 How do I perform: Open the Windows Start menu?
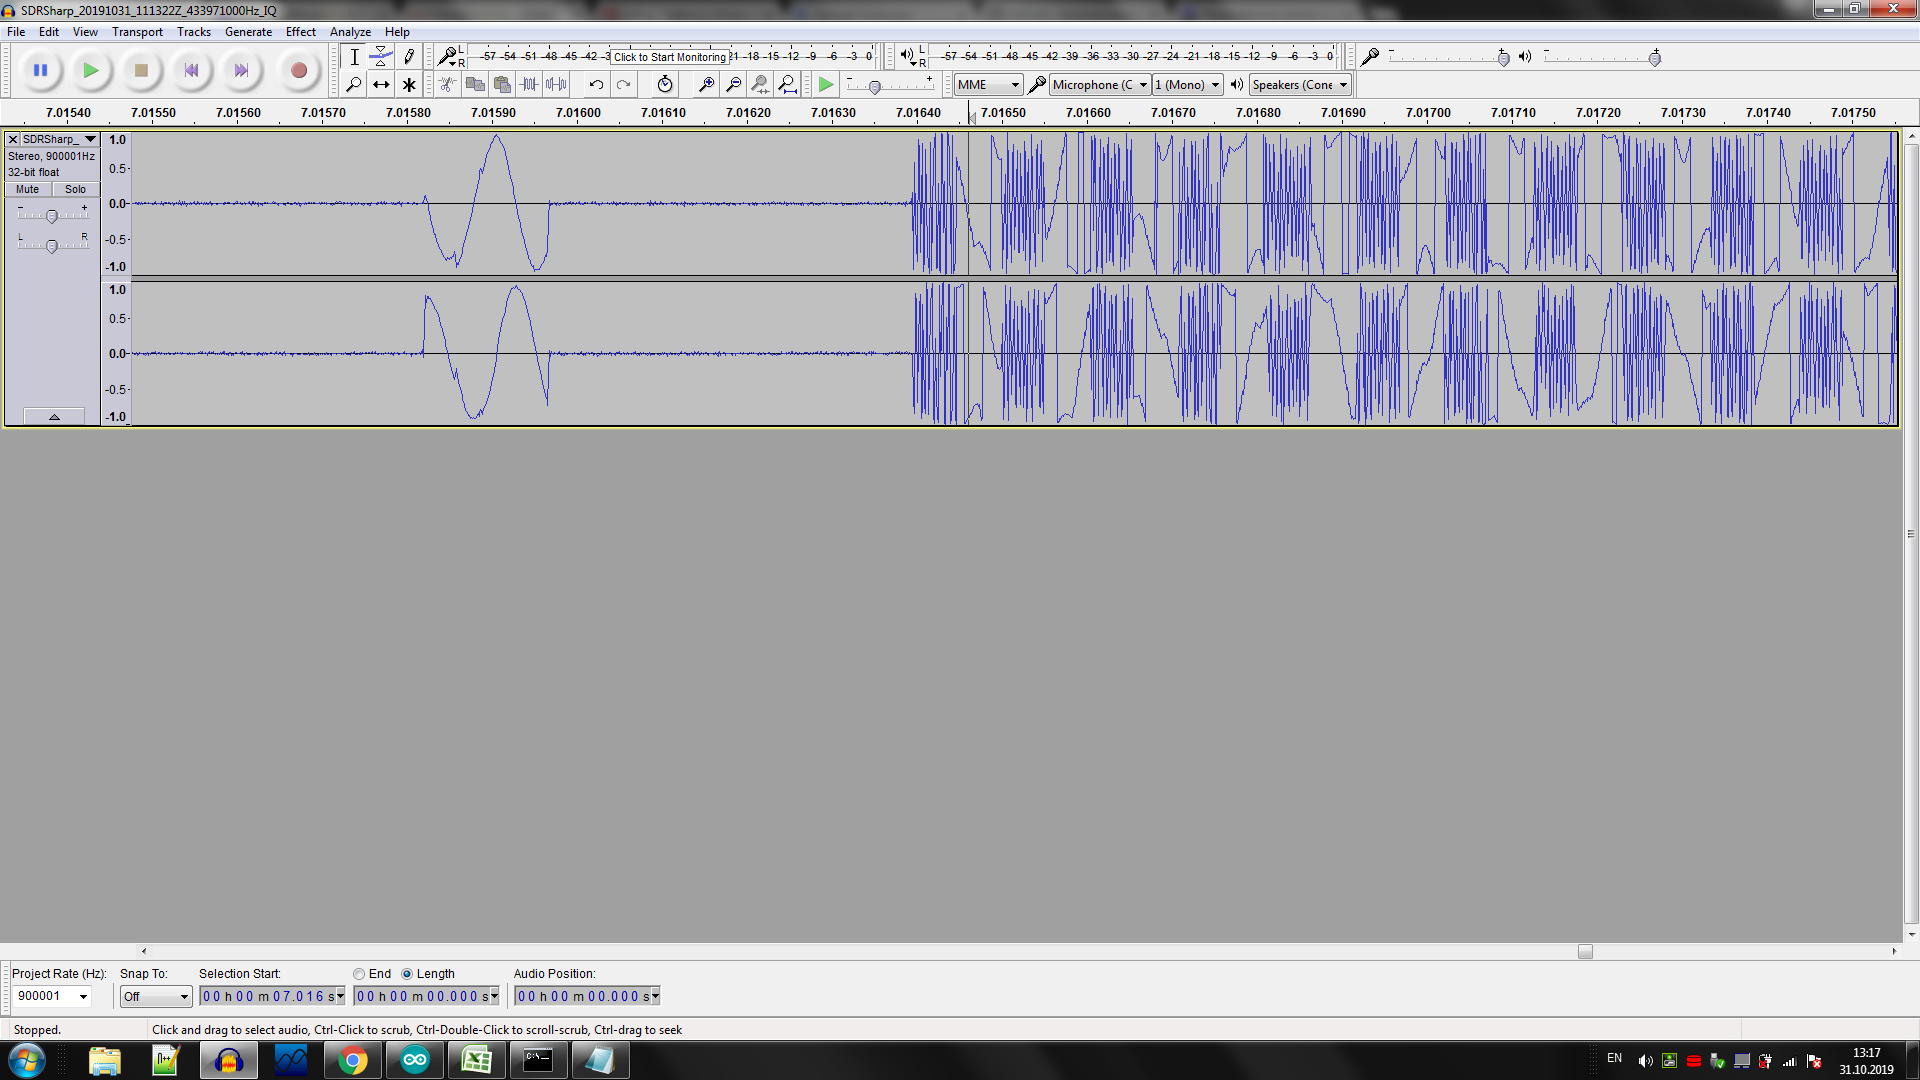(x=26, y=1060)
